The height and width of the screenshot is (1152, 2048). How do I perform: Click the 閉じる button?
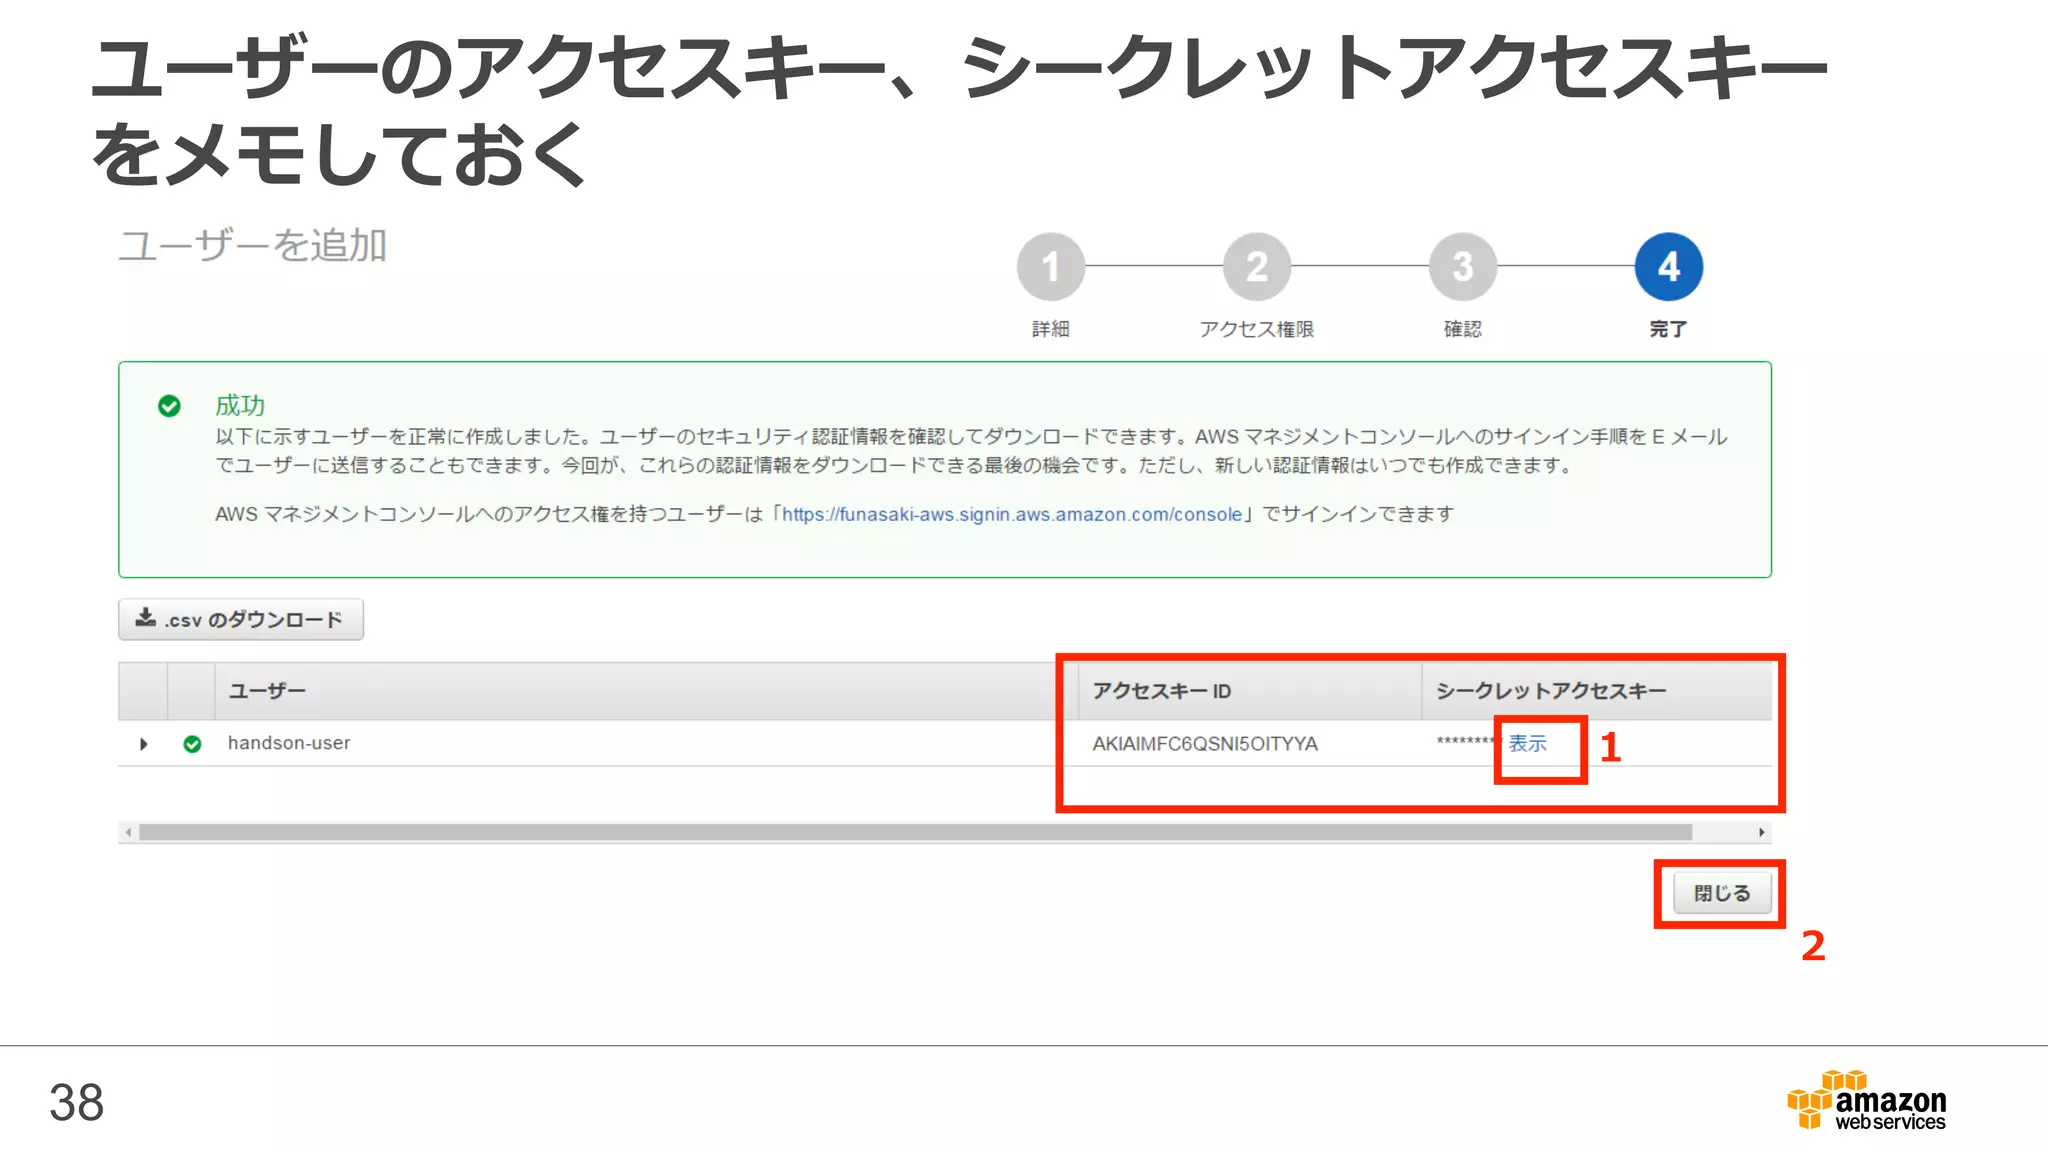coord(1721,893)
